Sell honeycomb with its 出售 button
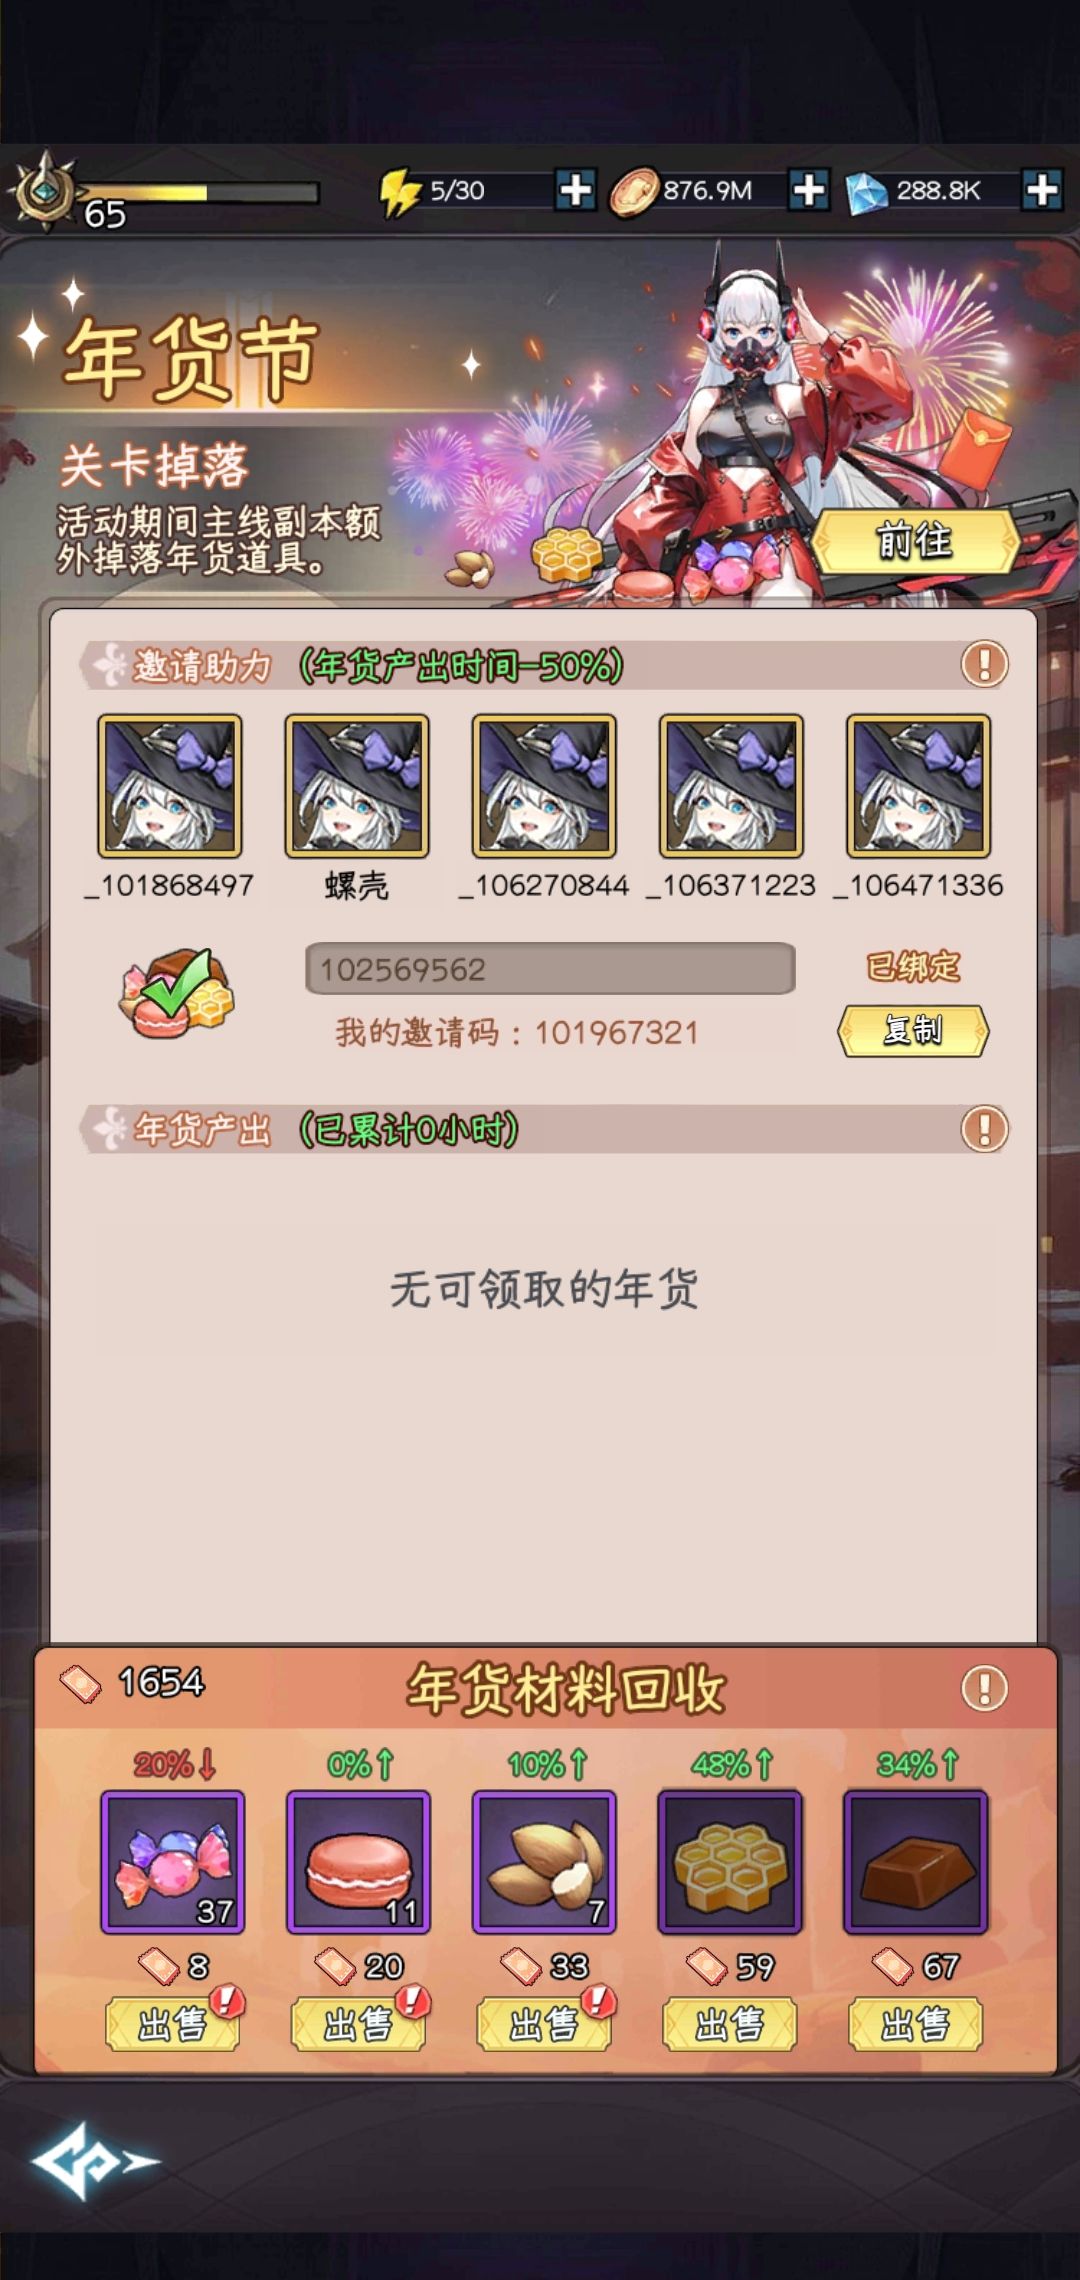 point(730,2024)
